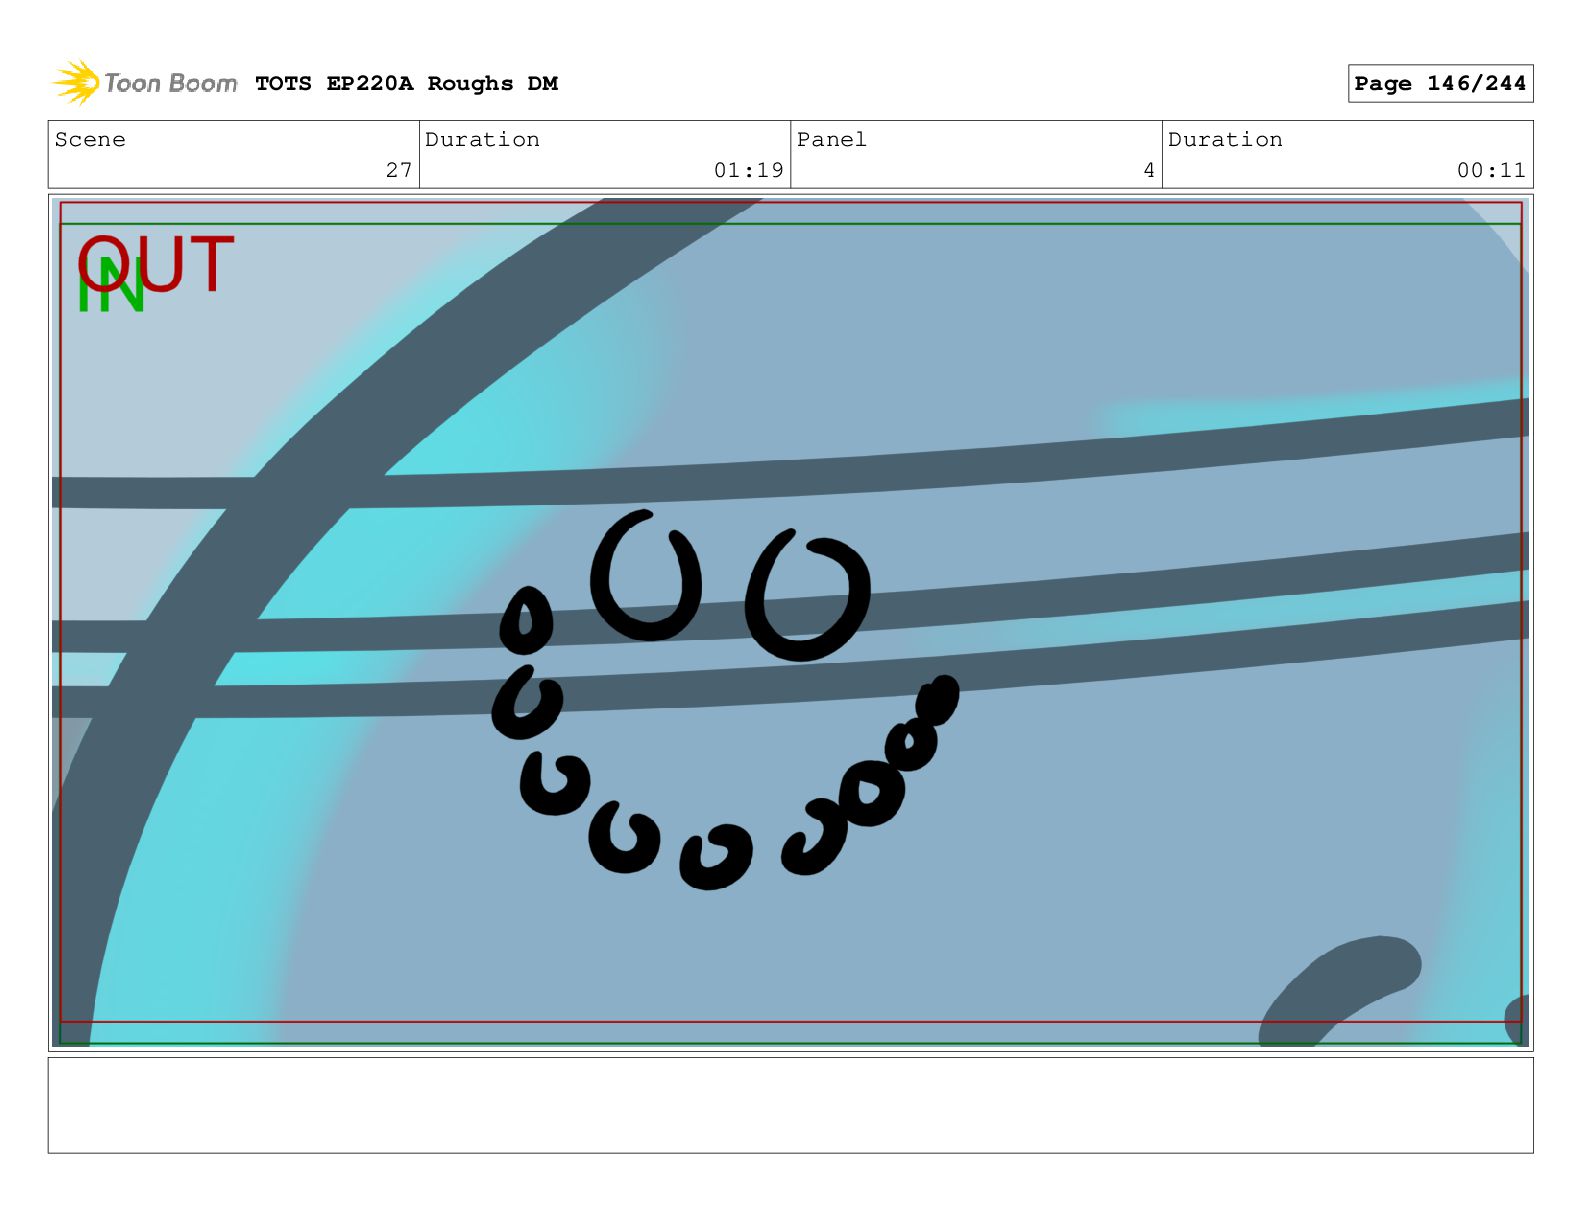Click the red 'OUT' camera label
The height and width of the screenshot is (1225, 1582).
point(156,264)
